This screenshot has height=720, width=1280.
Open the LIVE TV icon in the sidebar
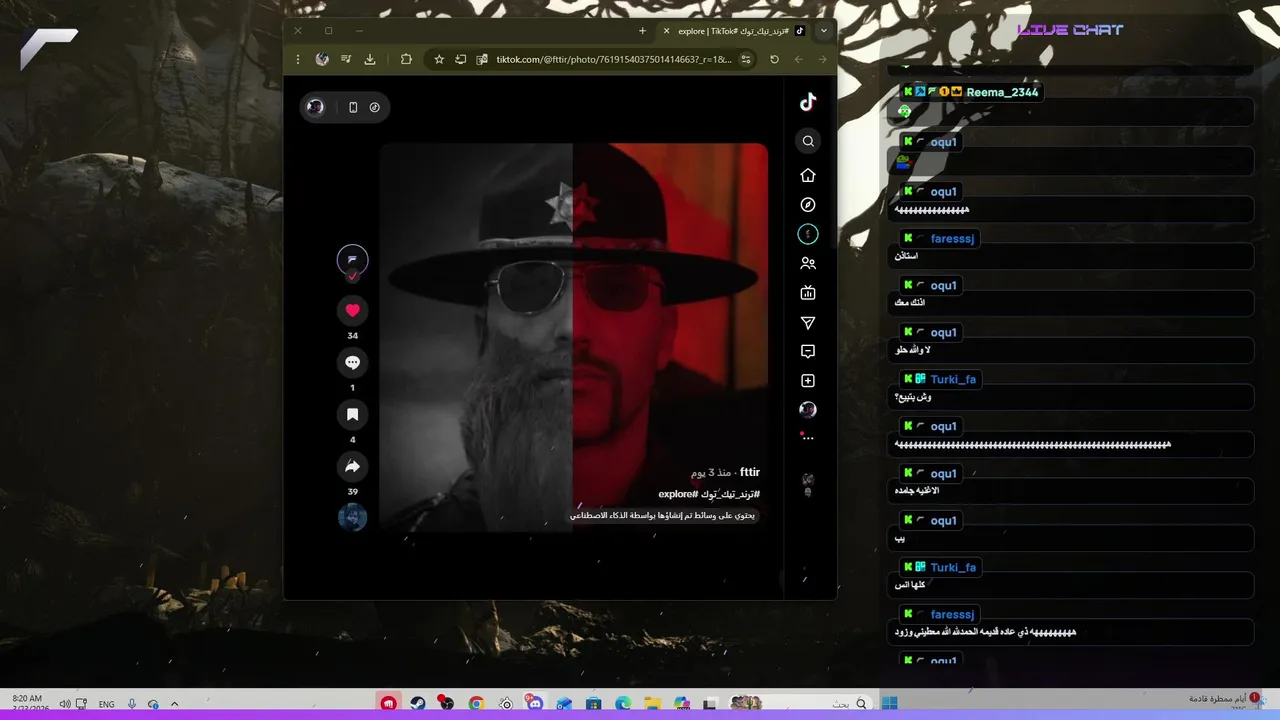(808, 293)
